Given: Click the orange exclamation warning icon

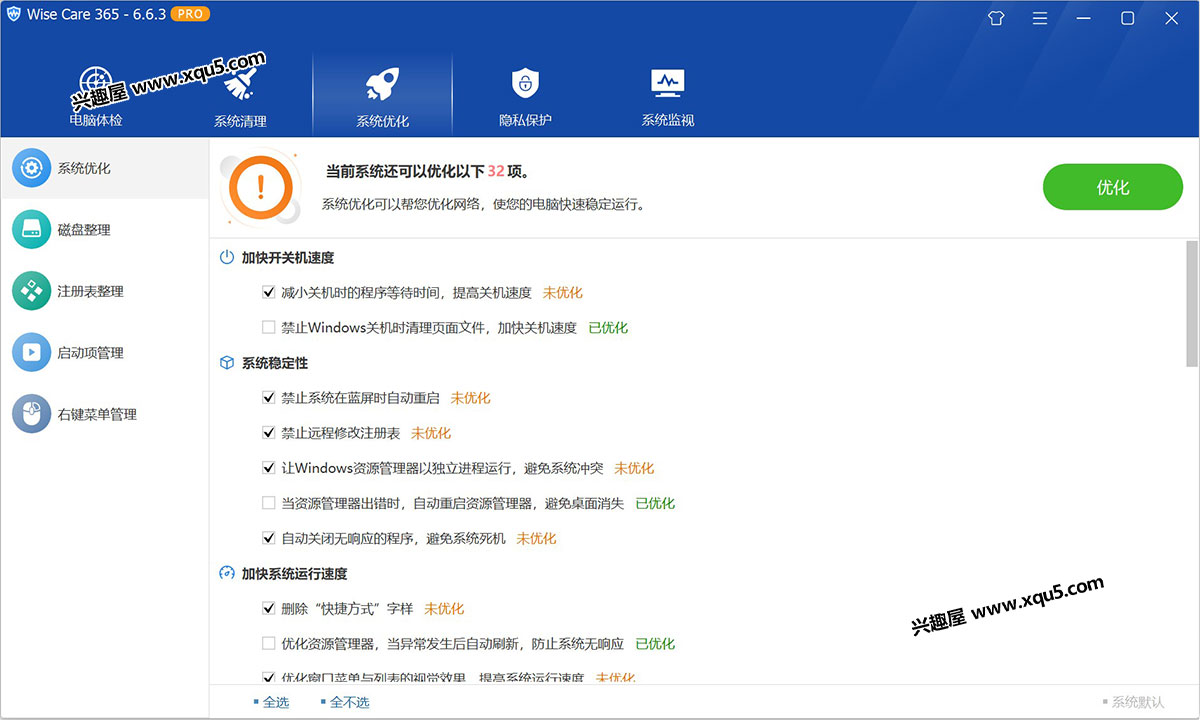Looking at the screenshot, I should pos(260,186).
